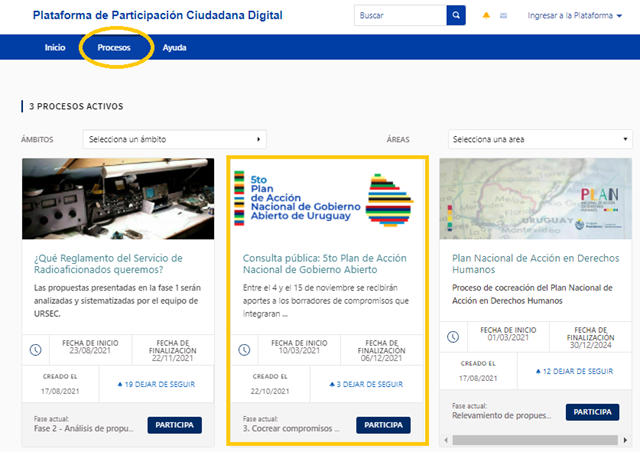Click the start date 01/03/2021
This screenshot has width=640, height=452.
[508, 338]
